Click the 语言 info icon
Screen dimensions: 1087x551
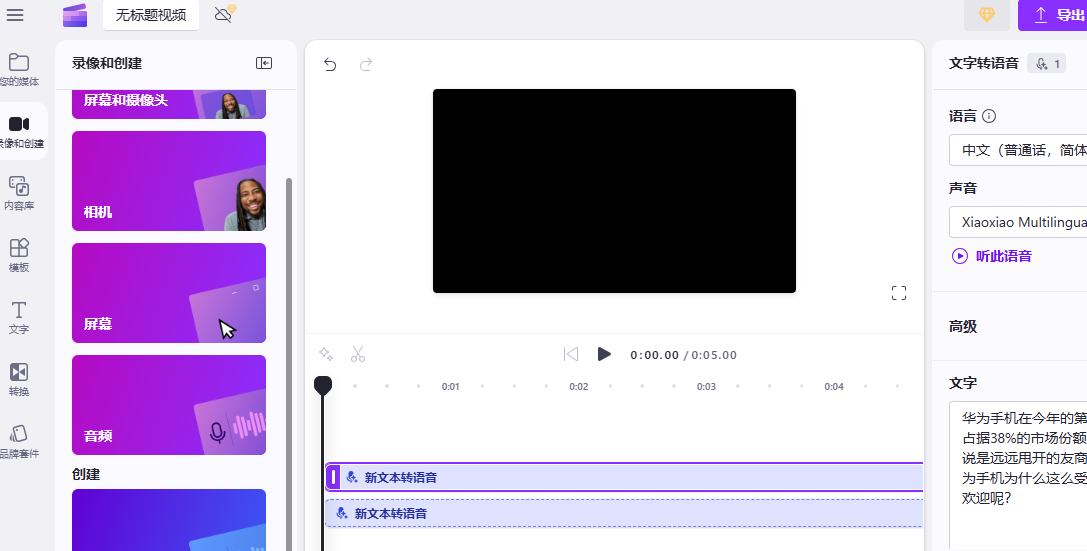coord(989,116)
